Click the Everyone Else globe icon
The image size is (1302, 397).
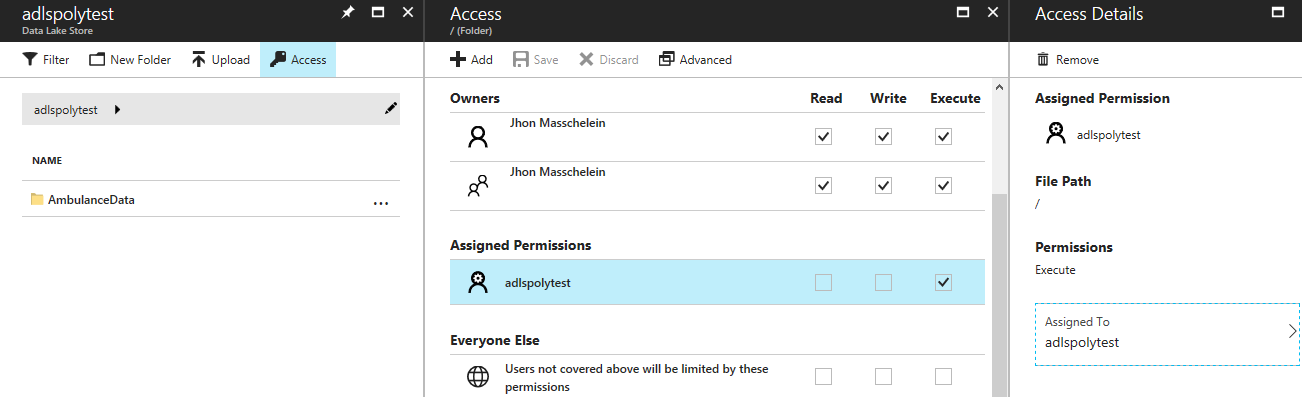click(478, 377)
